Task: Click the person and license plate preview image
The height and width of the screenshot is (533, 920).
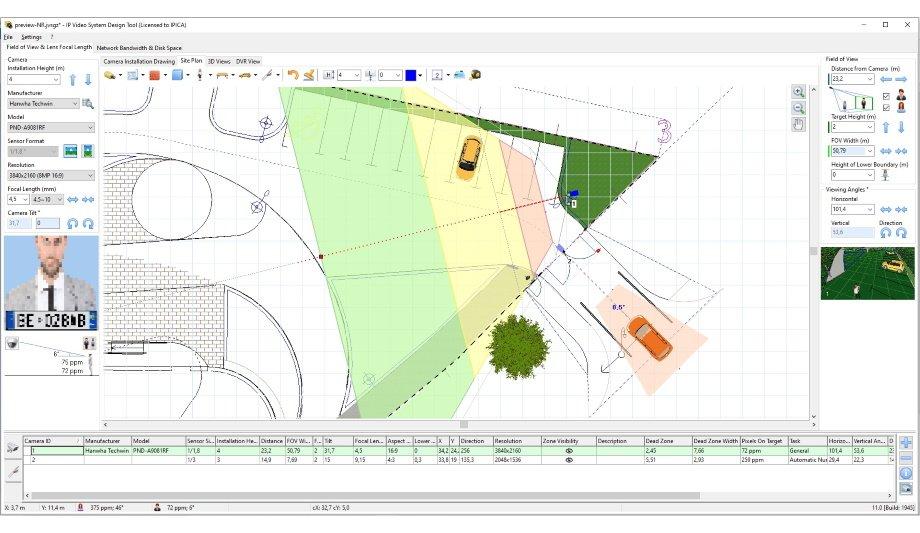Action: click(52, 283)
